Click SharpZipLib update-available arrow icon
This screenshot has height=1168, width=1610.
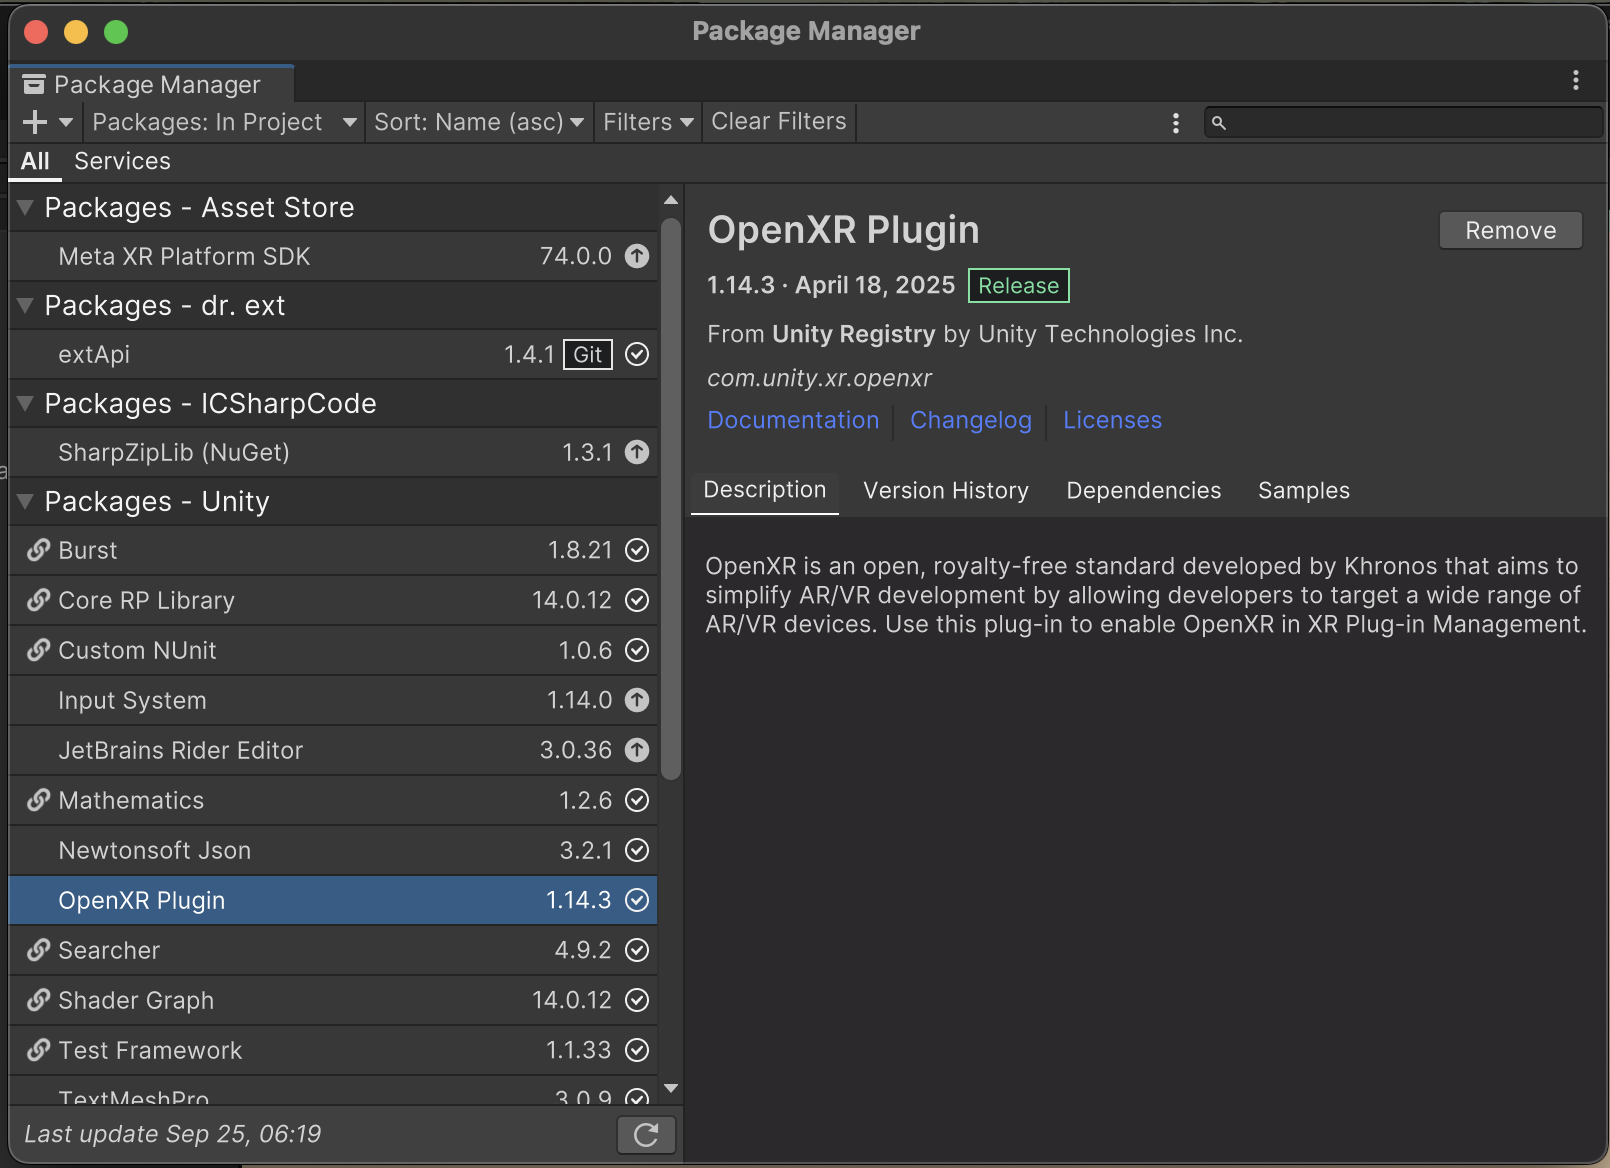(x=637, y=453)
